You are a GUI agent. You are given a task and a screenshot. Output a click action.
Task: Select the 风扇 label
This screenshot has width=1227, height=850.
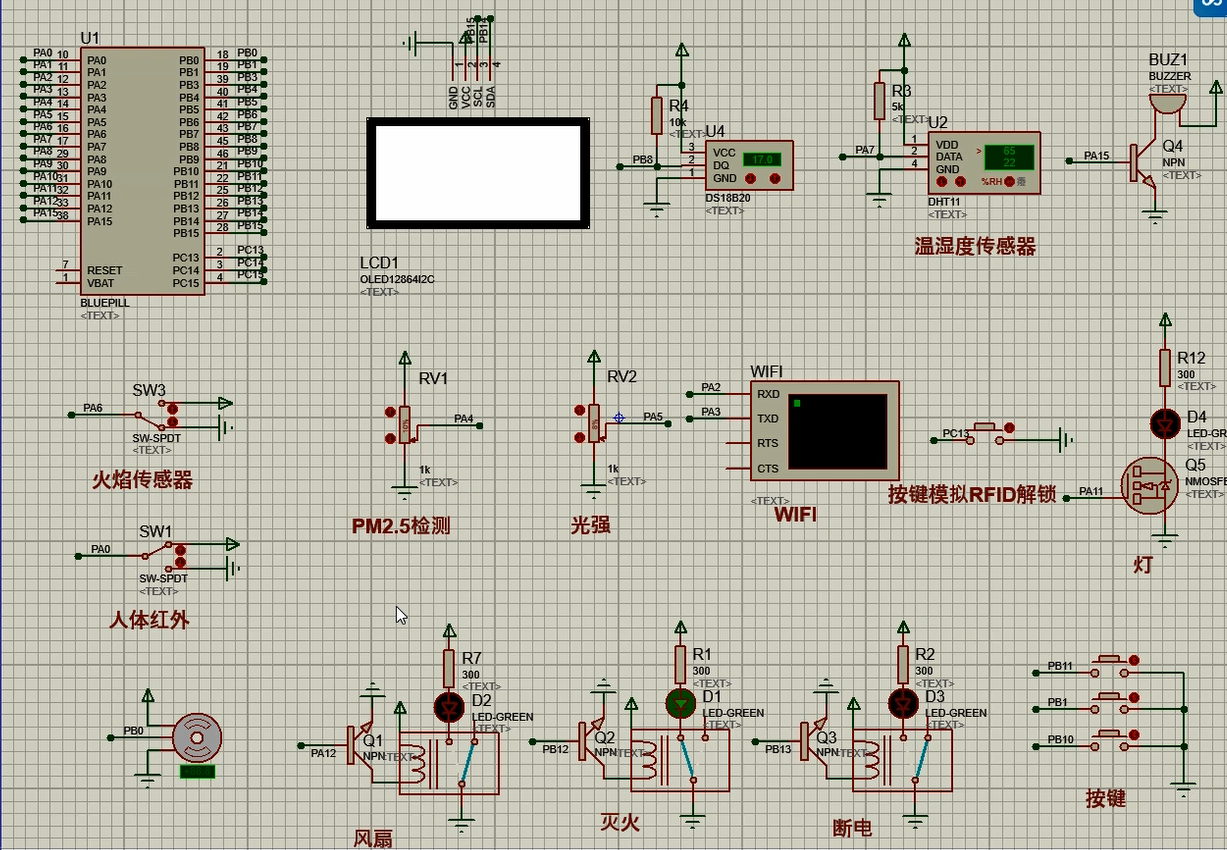pos(374,838)
